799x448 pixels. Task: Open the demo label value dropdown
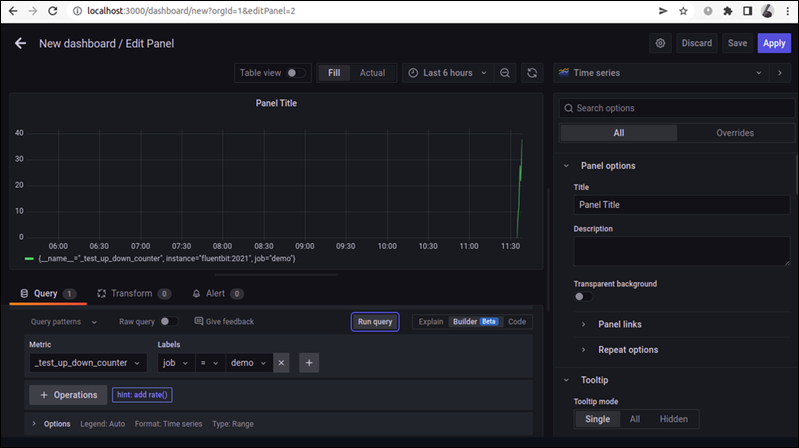pyautogui.click(x=249, y=363)
